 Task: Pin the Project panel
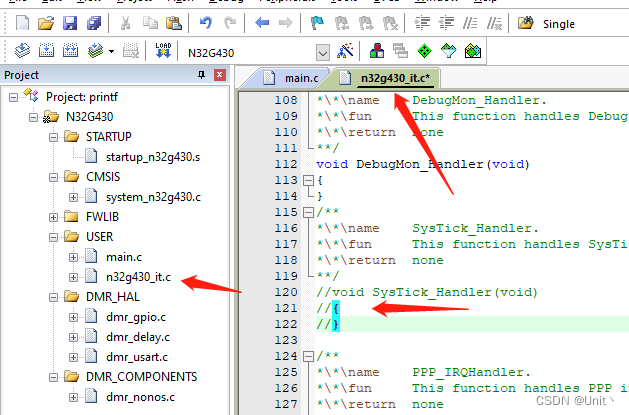(x=201, y=75)
